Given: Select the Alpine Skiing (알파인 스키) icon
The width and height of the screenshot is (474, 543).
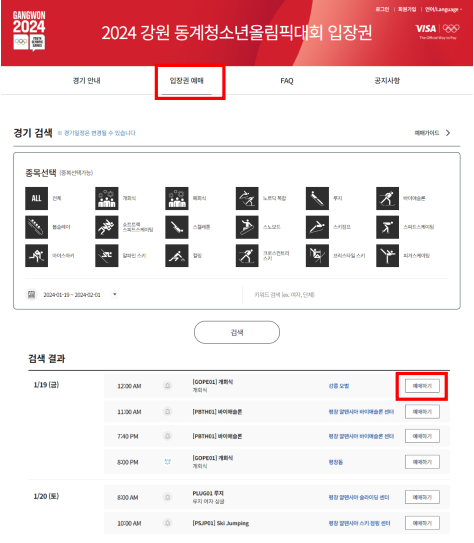Looking at the screenshot, I should coord(107,256).
